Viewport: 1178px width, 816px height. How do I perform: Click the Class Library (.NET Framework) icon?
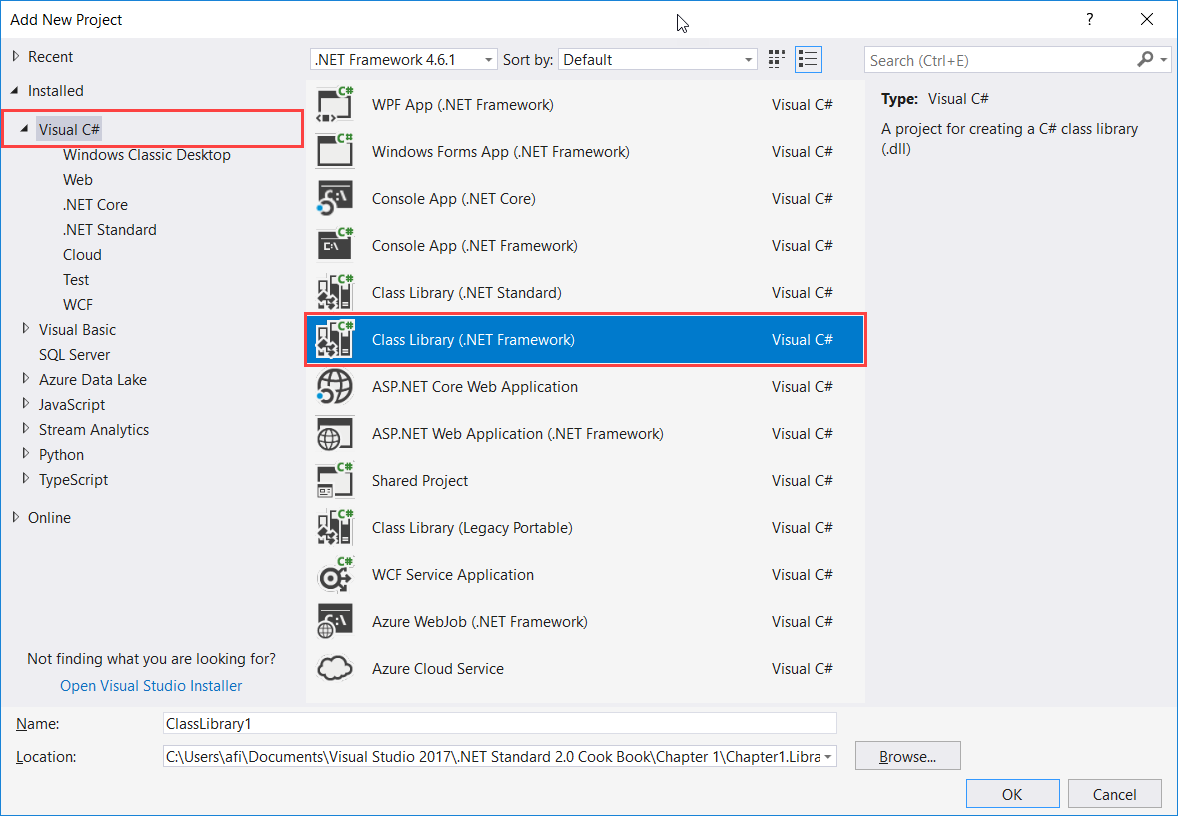click(335, 340)
